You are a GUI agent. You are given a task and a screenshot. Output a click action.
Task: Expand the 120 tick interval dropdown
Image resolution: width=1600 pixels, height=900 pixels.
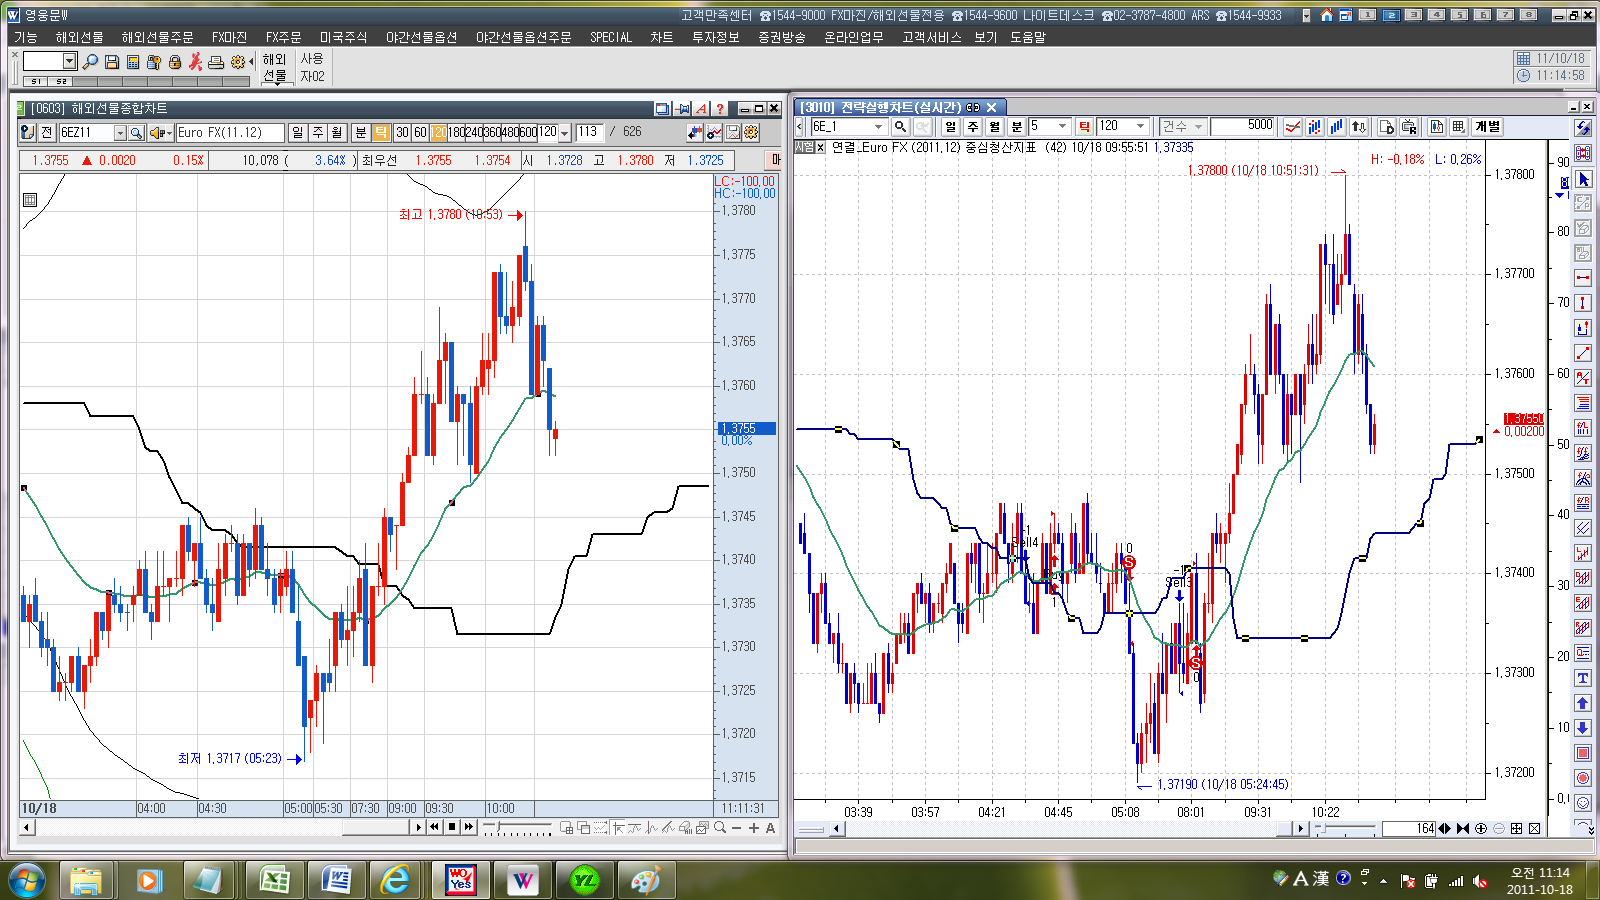[1140, 126]
